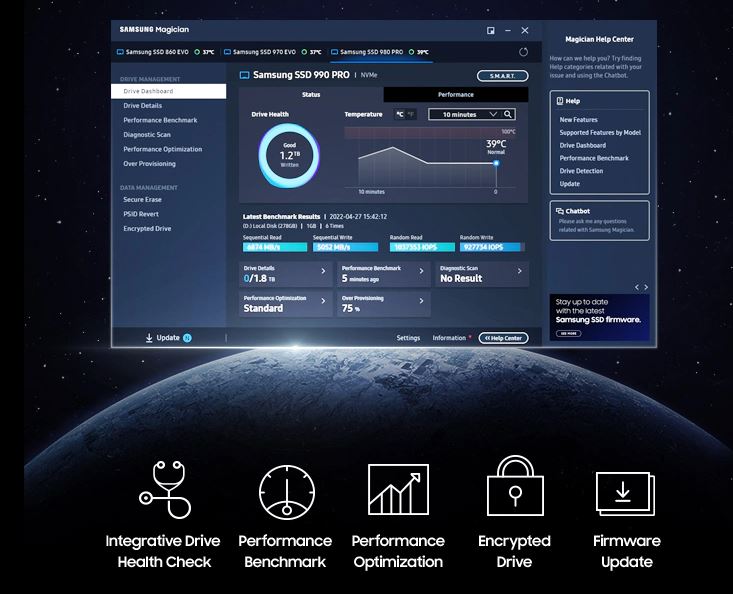Open Drive Detection help link

click(582, 171)
